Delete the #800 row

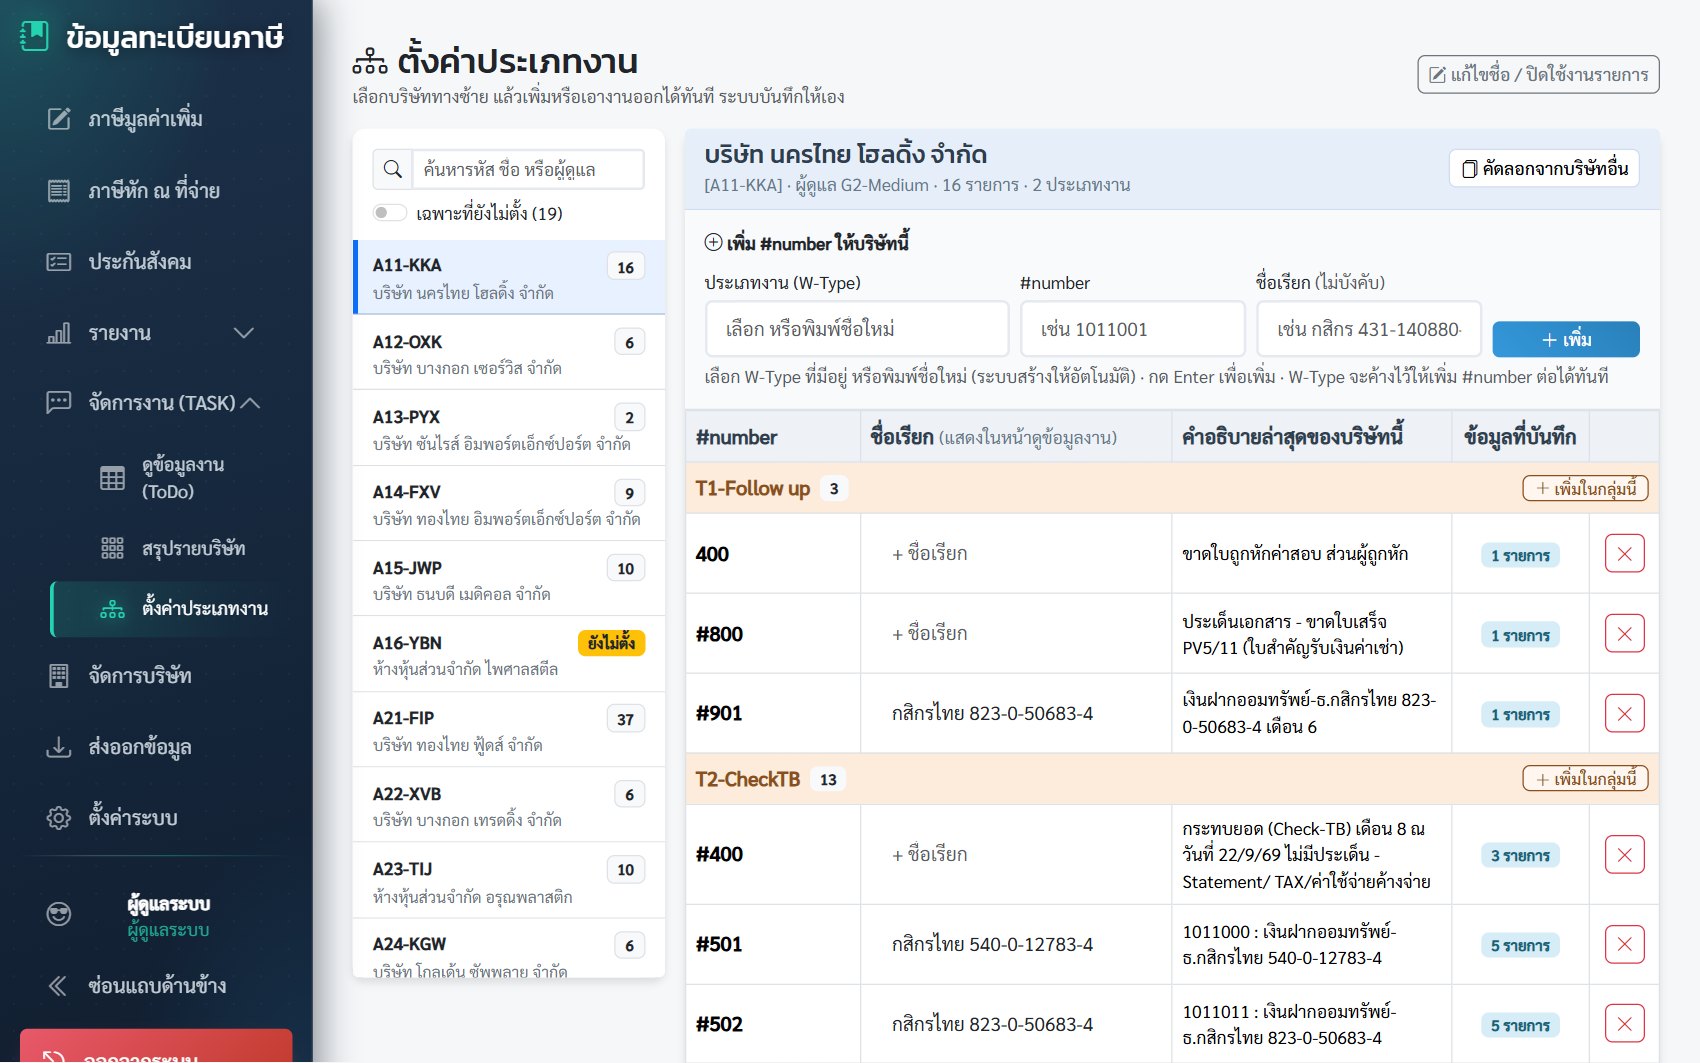(x=1624, y=634)
